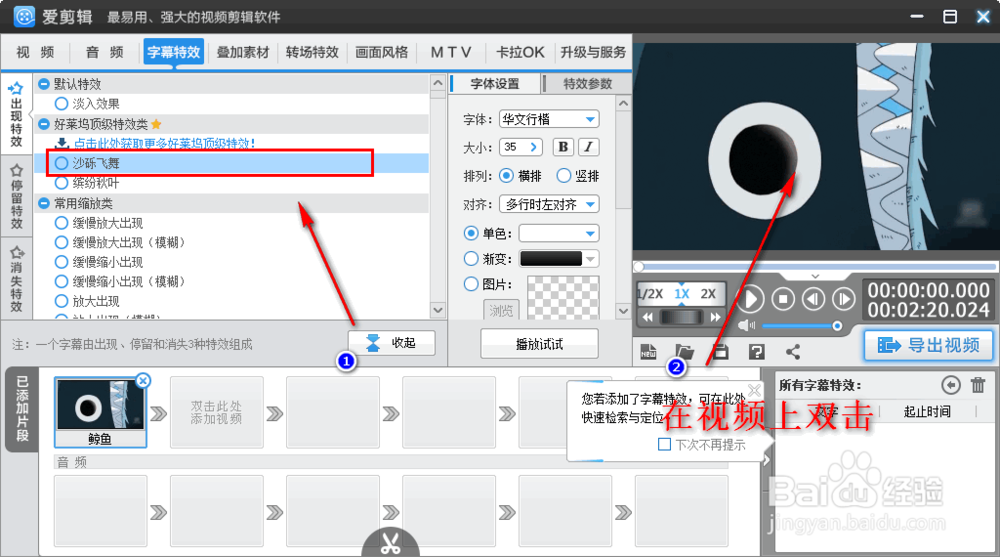Select the 渐变 gradient color option
Viewport: 1000px width, 557px height.
point(471,258)
